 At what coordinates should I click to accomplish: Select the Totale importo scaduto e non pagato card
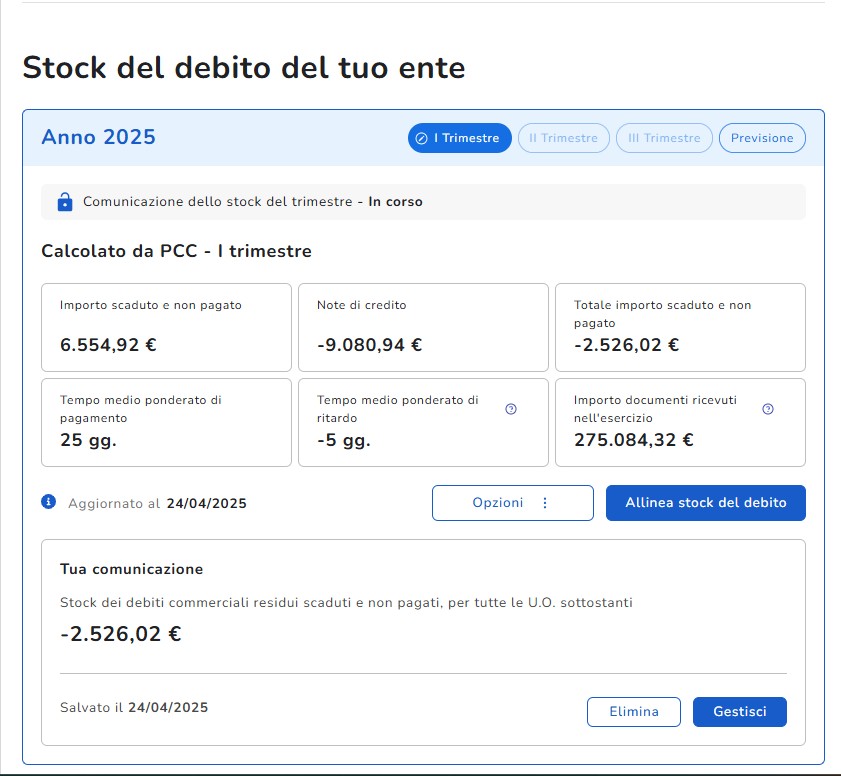[x=680, y=328]
